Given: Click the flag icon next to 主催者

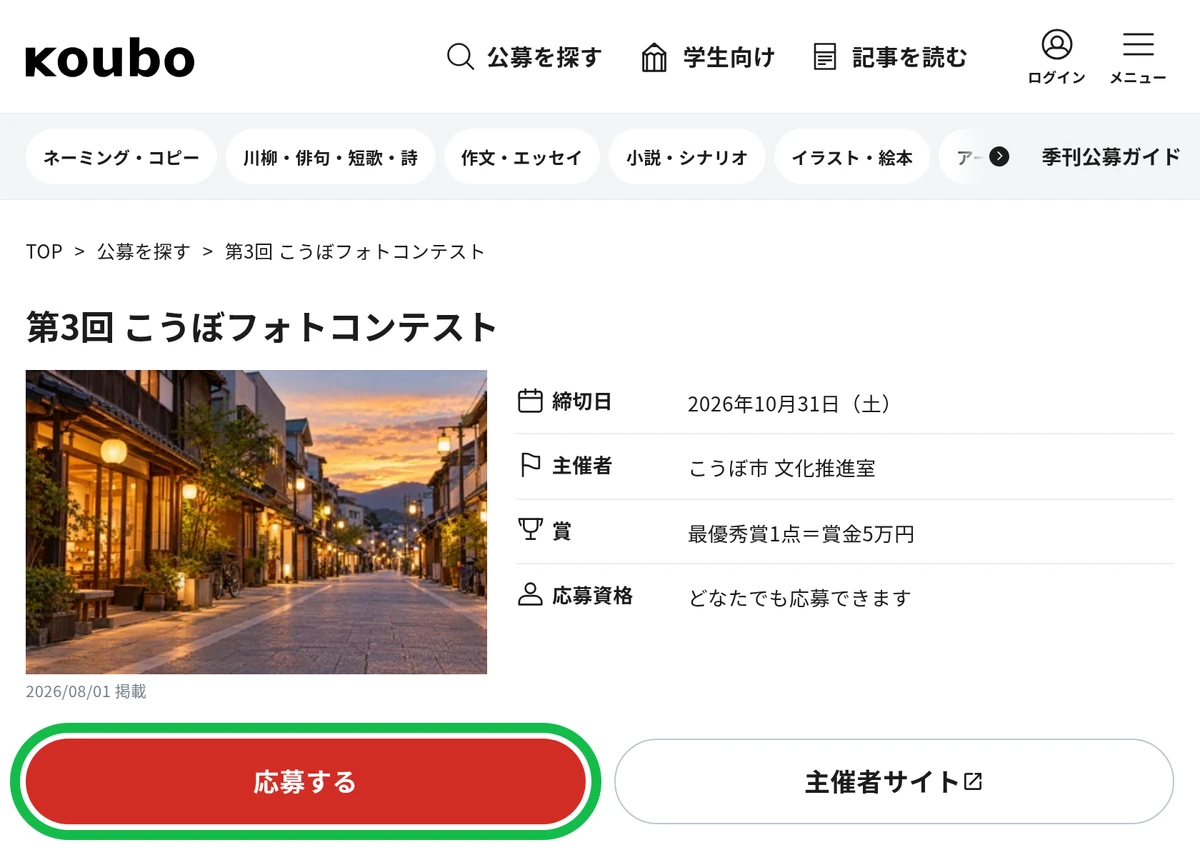Looking at the screenshot, I should click(530, 466).
